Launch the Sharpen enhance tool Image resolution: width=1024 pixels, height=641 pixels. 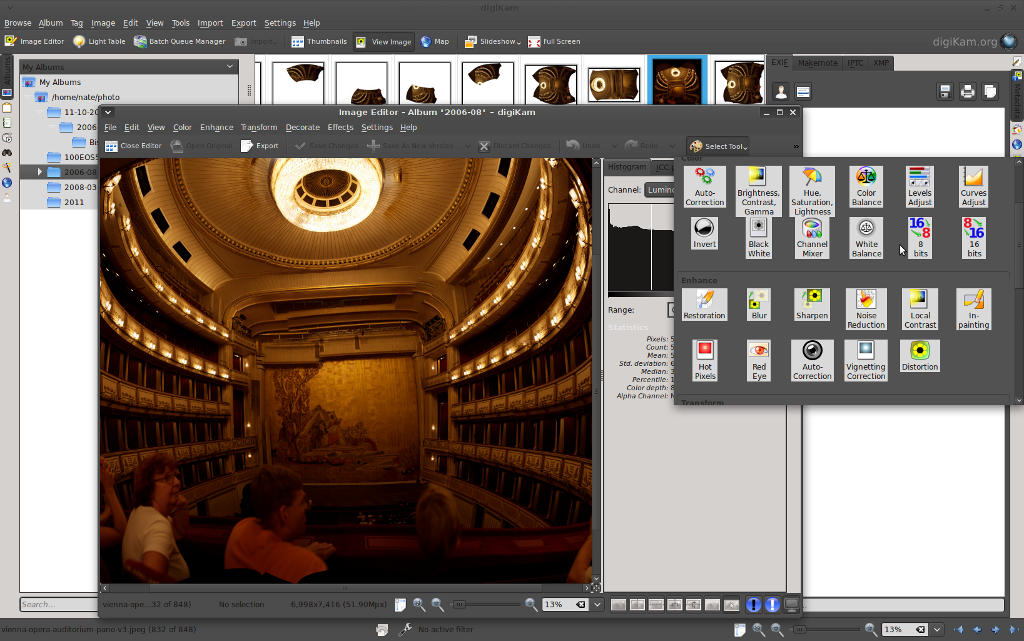click(x=811, y=305)
